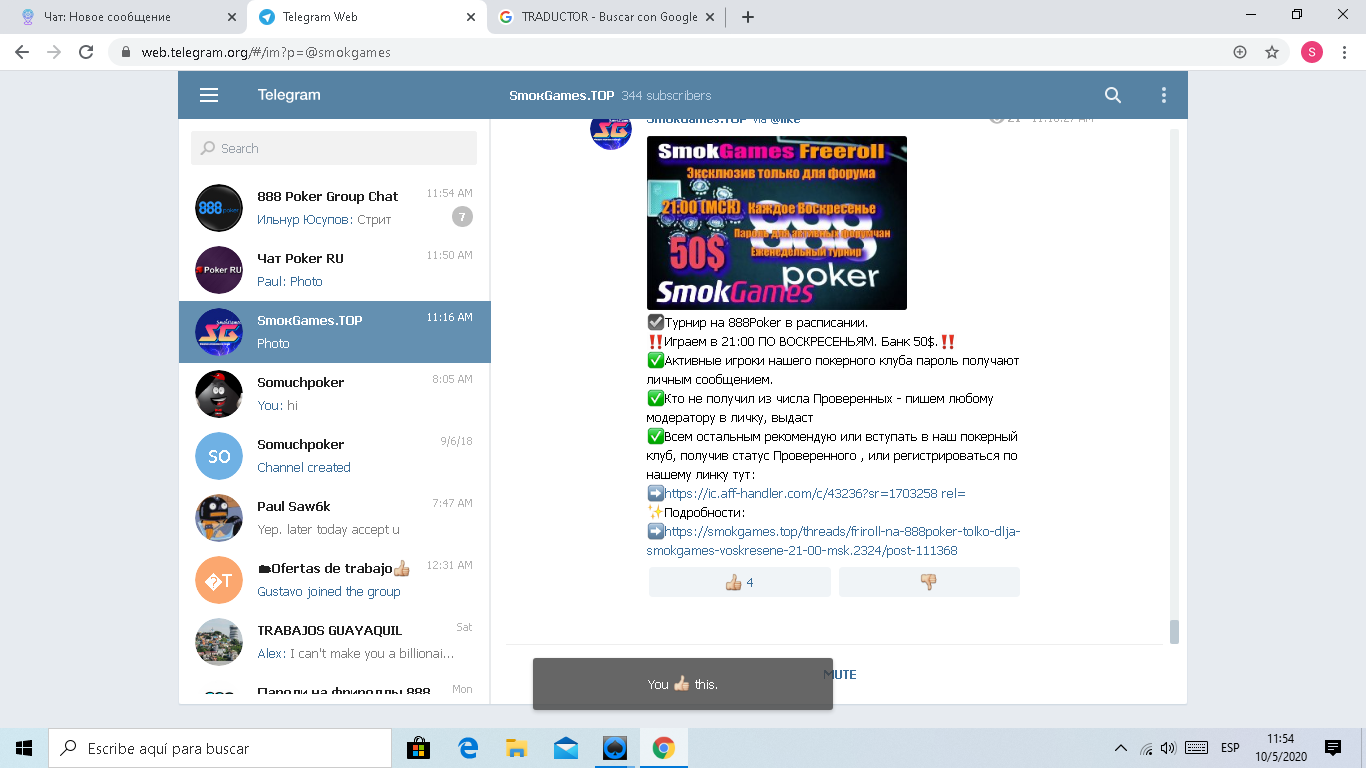Viewport: 1366px width, 768px height.
Task: Click the SmokGames.TOP channel title in header
Action: click(x=561, y=95)
